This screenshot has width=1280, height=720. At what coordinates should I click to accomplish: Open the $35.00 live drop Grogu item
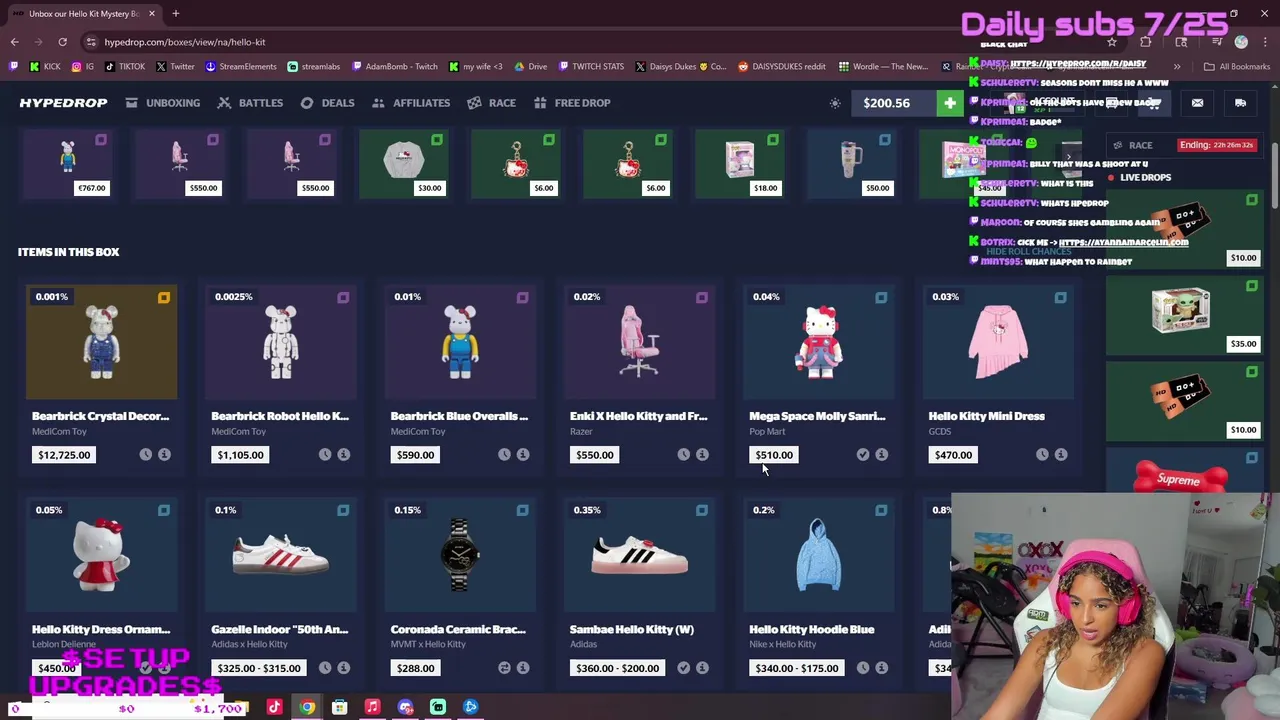click(1184, 317)
